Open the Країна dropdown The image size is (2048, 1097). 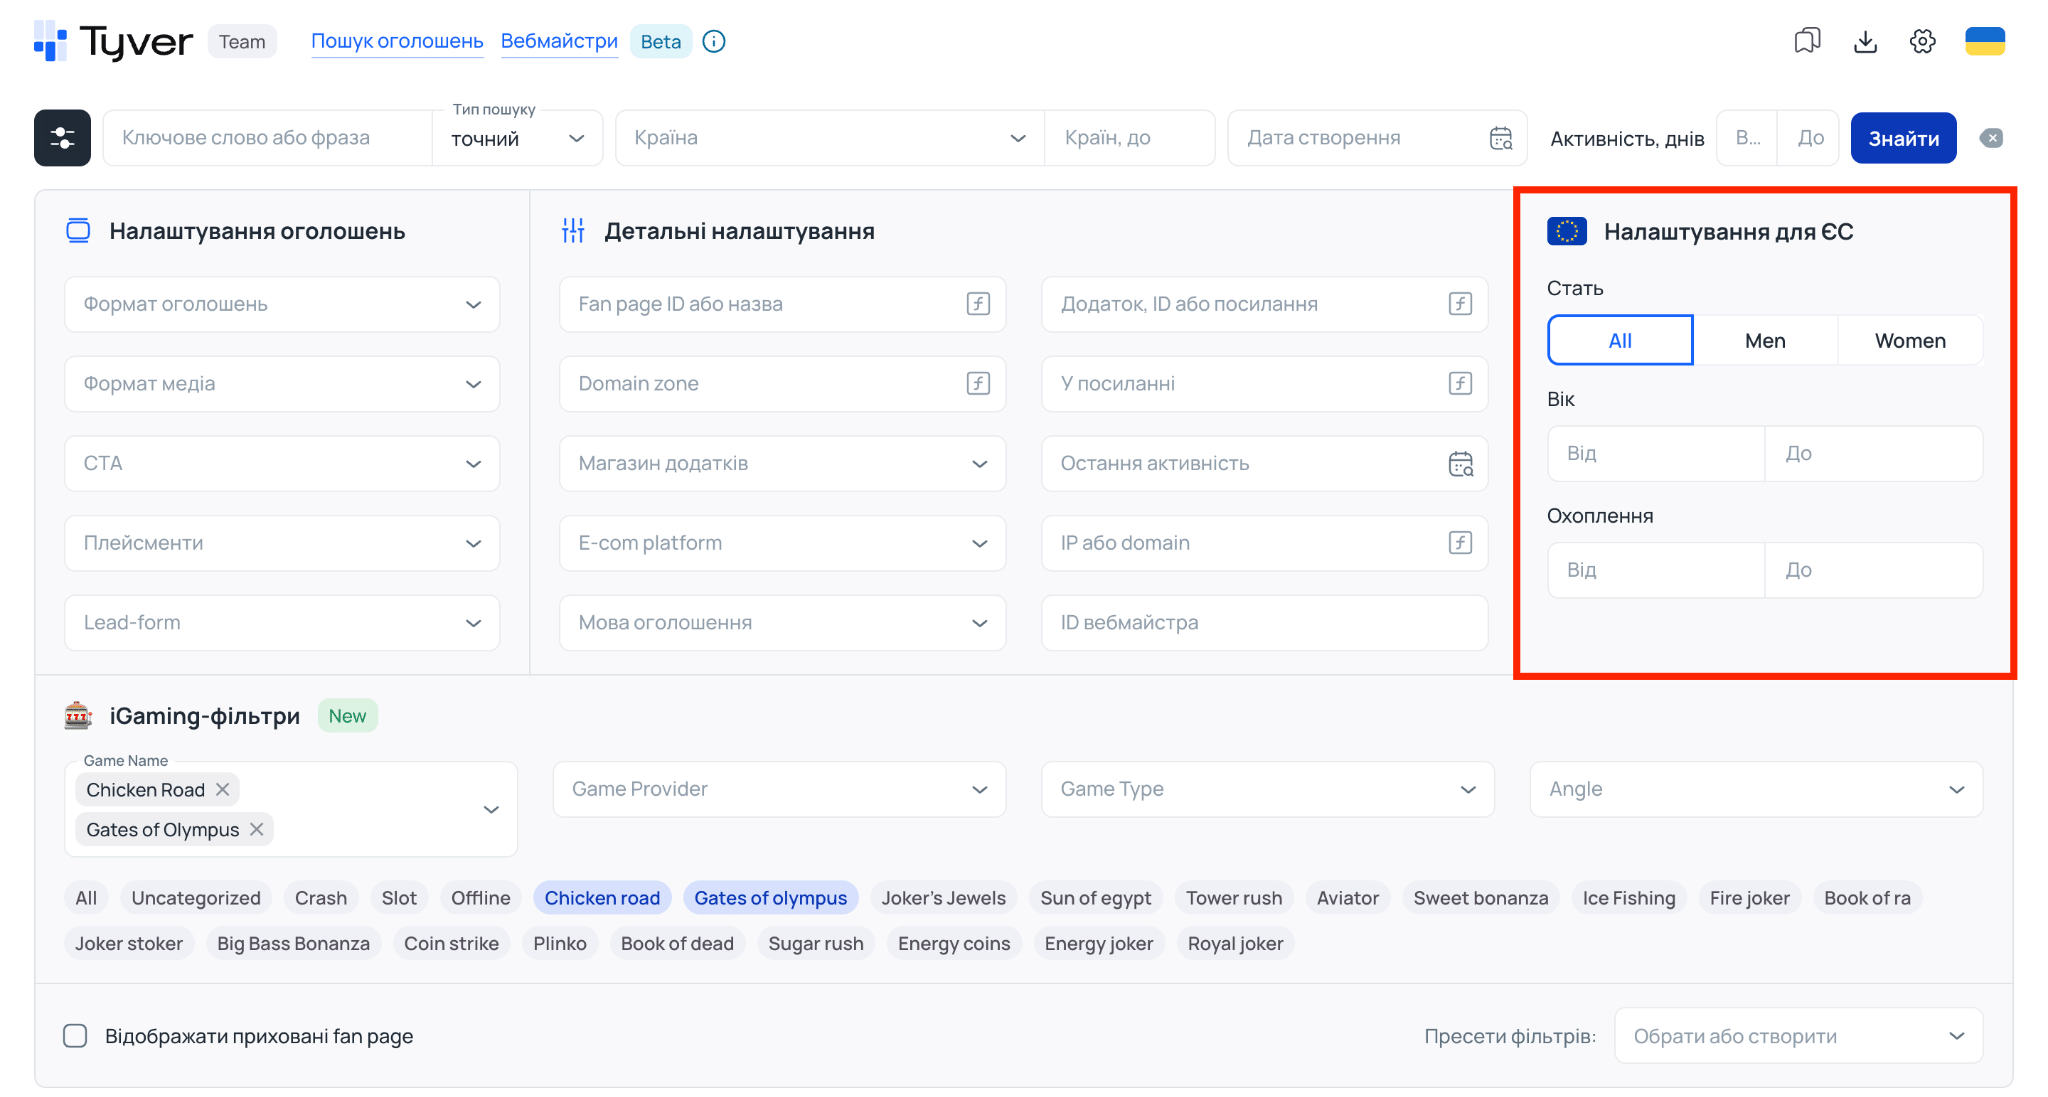tap(830, 138)
